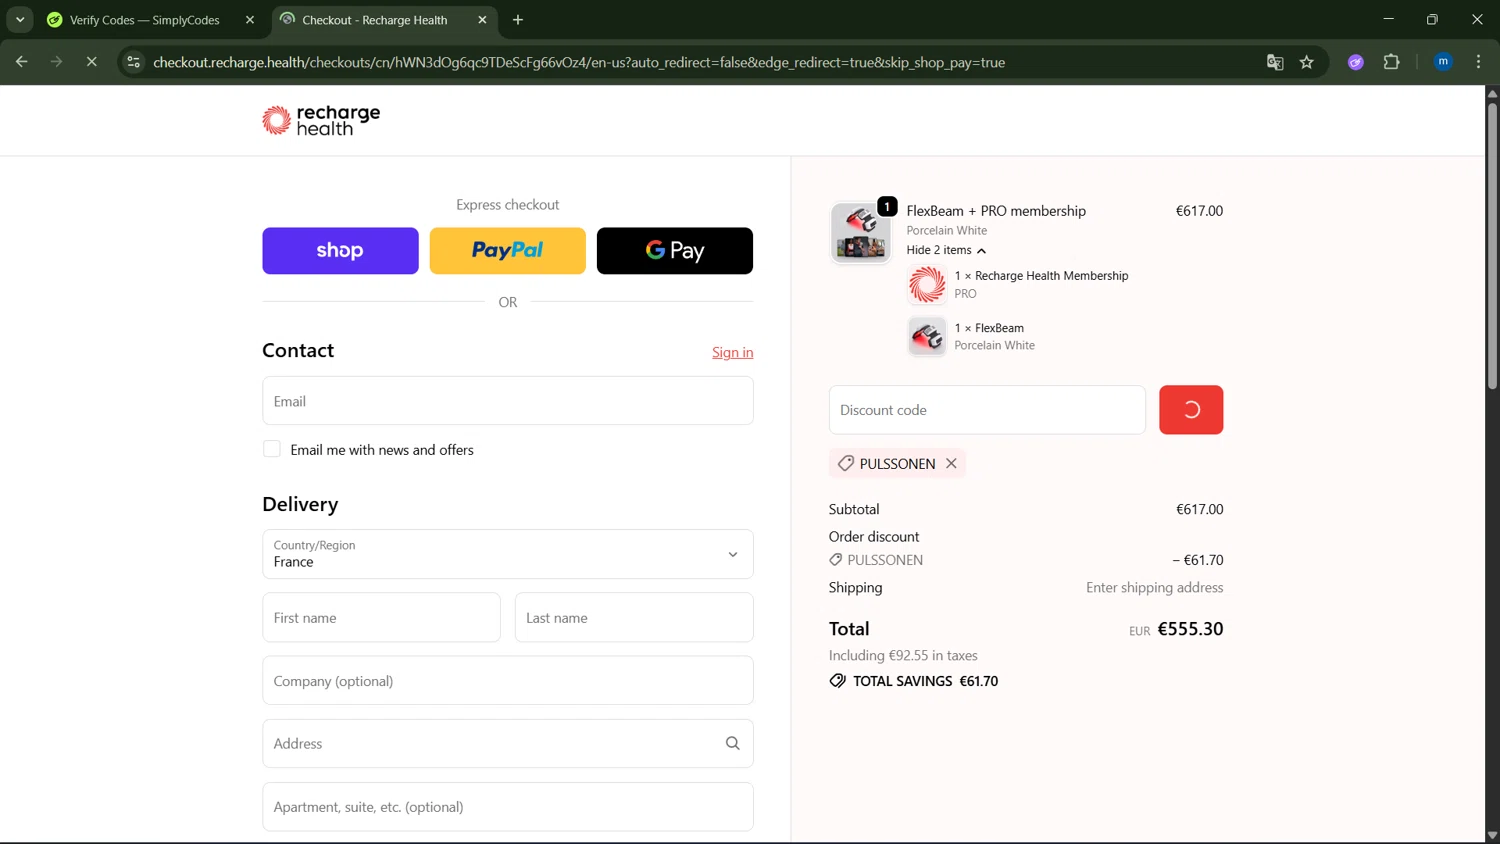This screenshot has height=844, width=1500.
Task: Click the Recharge Health Membership thumbnail
Action: [x=927, y=285]
